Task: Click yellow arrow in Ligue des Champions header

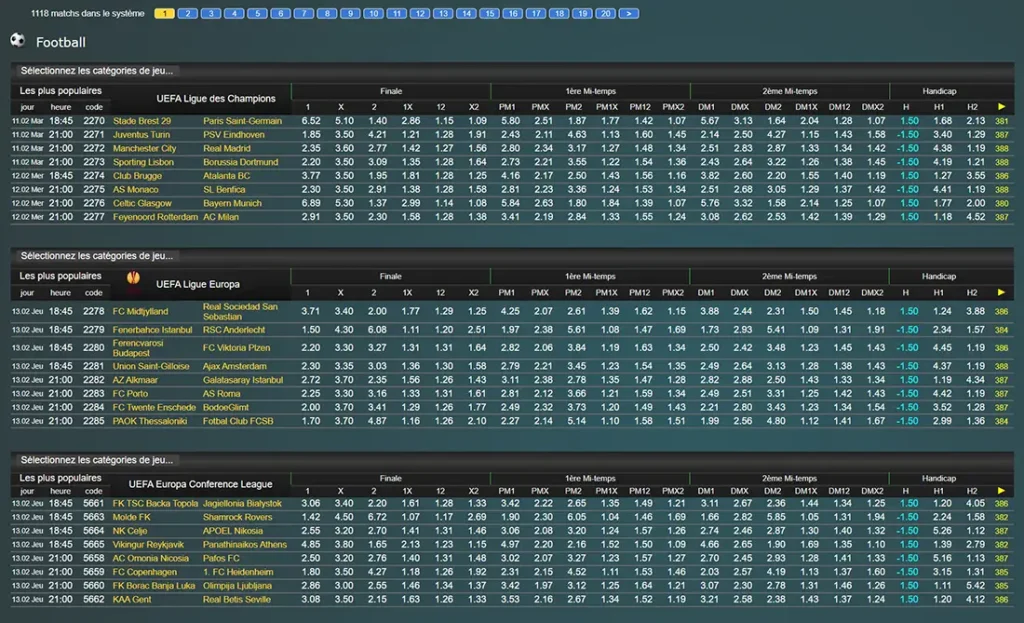Action: pos(1002,107)
